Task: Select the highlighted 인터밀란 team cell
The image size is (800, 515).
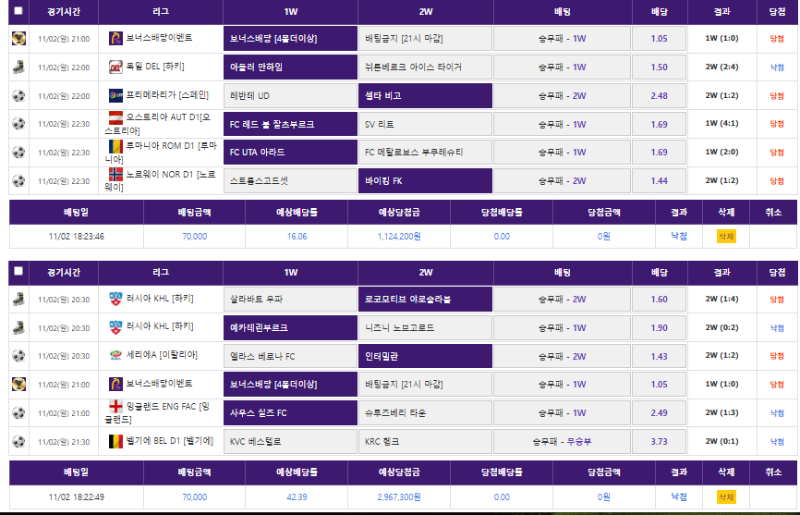Action: 425,355
